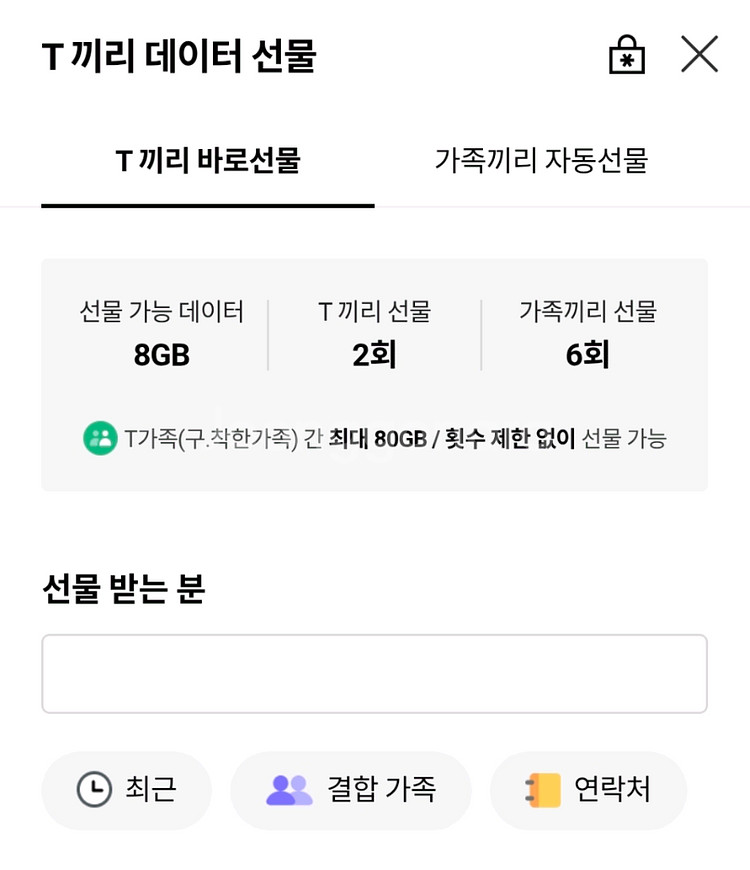Click the 선물 받는 분 heading
This screenshot has width=750, height=870.
point(123,589)
